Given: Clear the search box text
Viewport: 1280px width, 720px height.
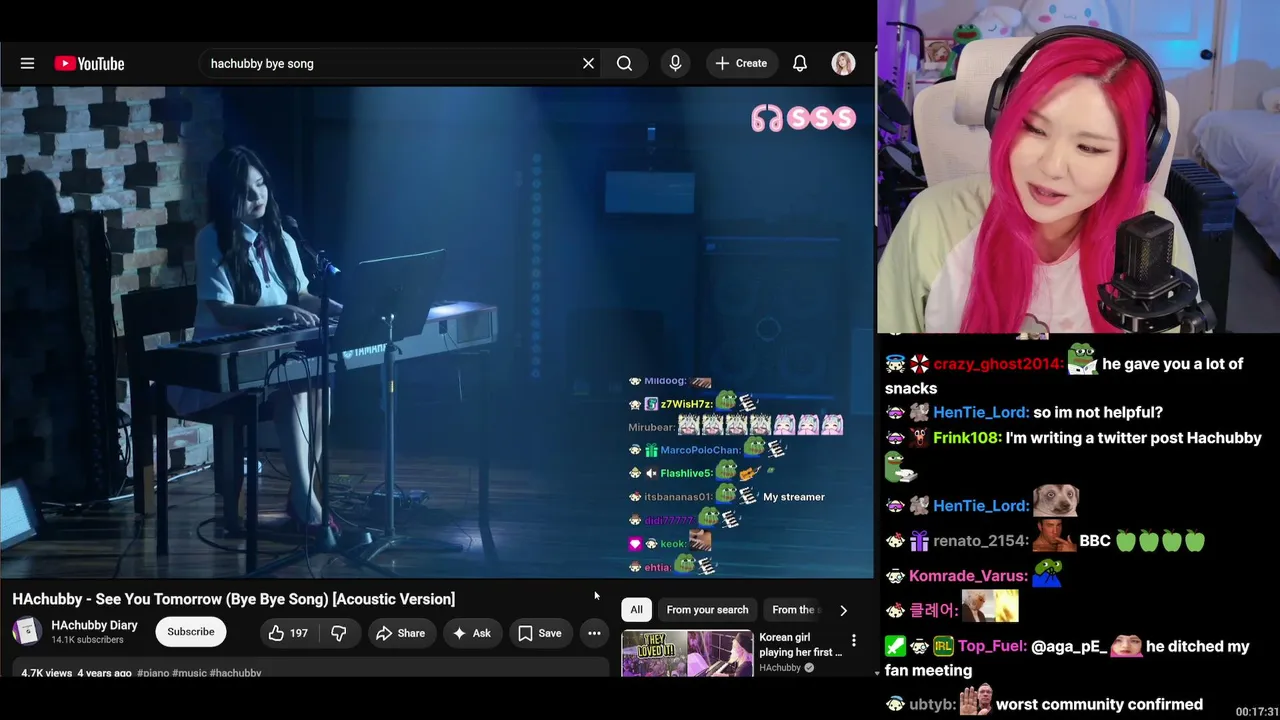Looking at the screenshot, I should pyautogui.click(x=588, y=63).
